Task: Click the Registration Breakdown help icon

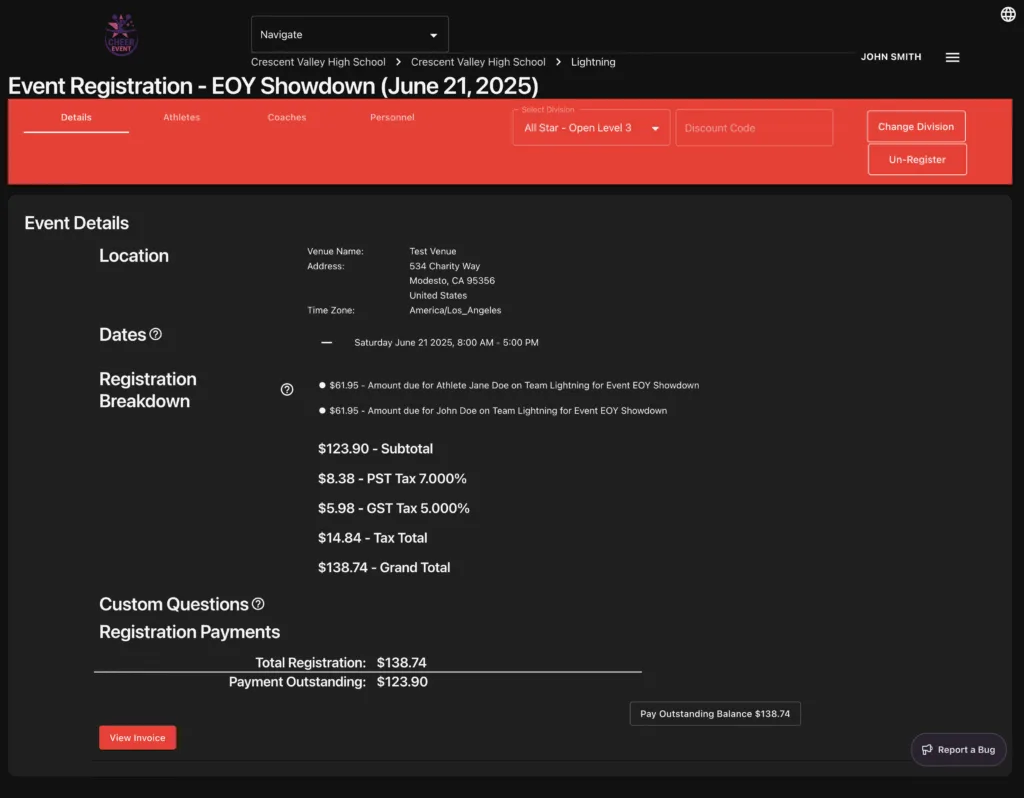Action: tap(287, 389)
